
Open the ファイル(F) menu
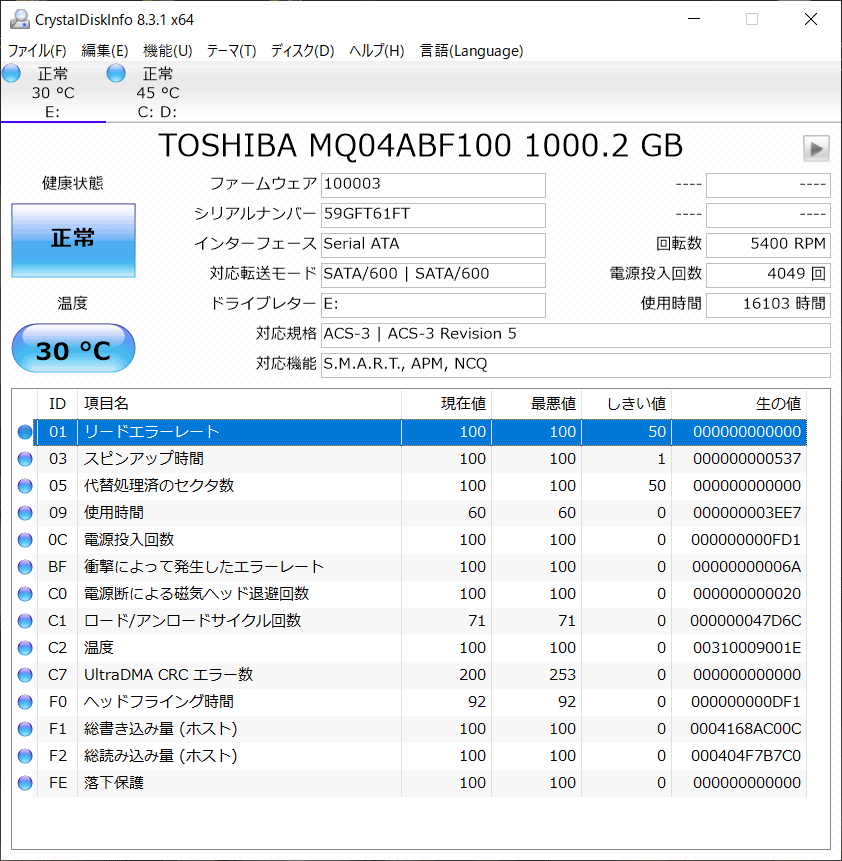coord(37,51)
